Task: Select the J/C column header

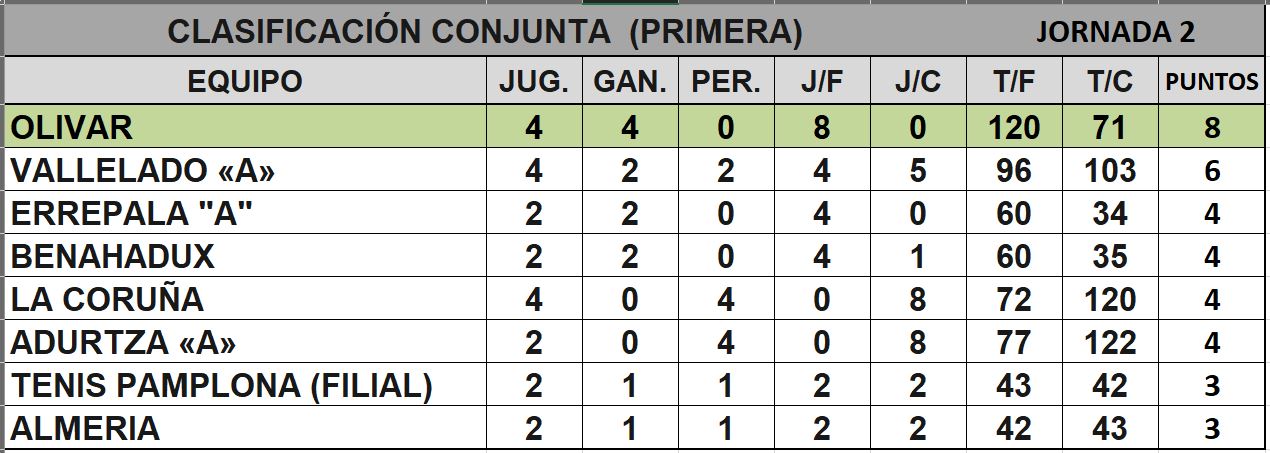Action: tap(918, 81)
